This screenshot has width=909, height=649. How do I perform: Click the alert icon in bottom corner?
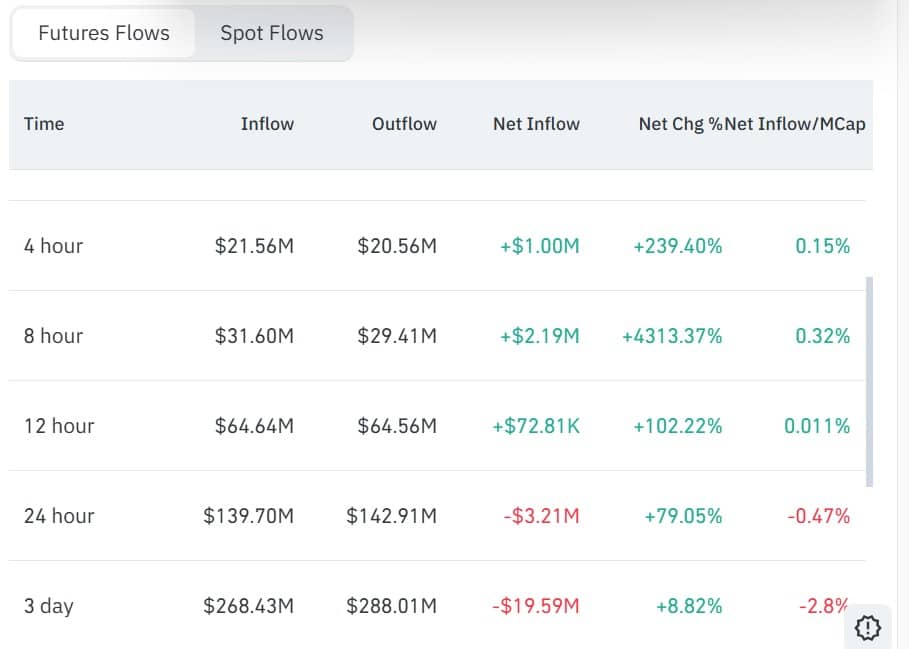869,627
